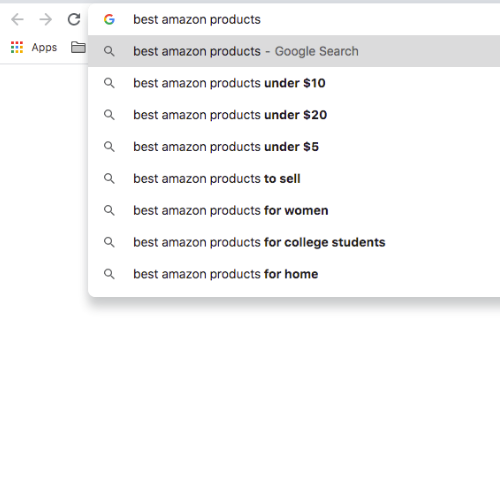500x500 pixels.
Task: Click the address bar text 'best amazon products'
Action: (x=197, y=20)
